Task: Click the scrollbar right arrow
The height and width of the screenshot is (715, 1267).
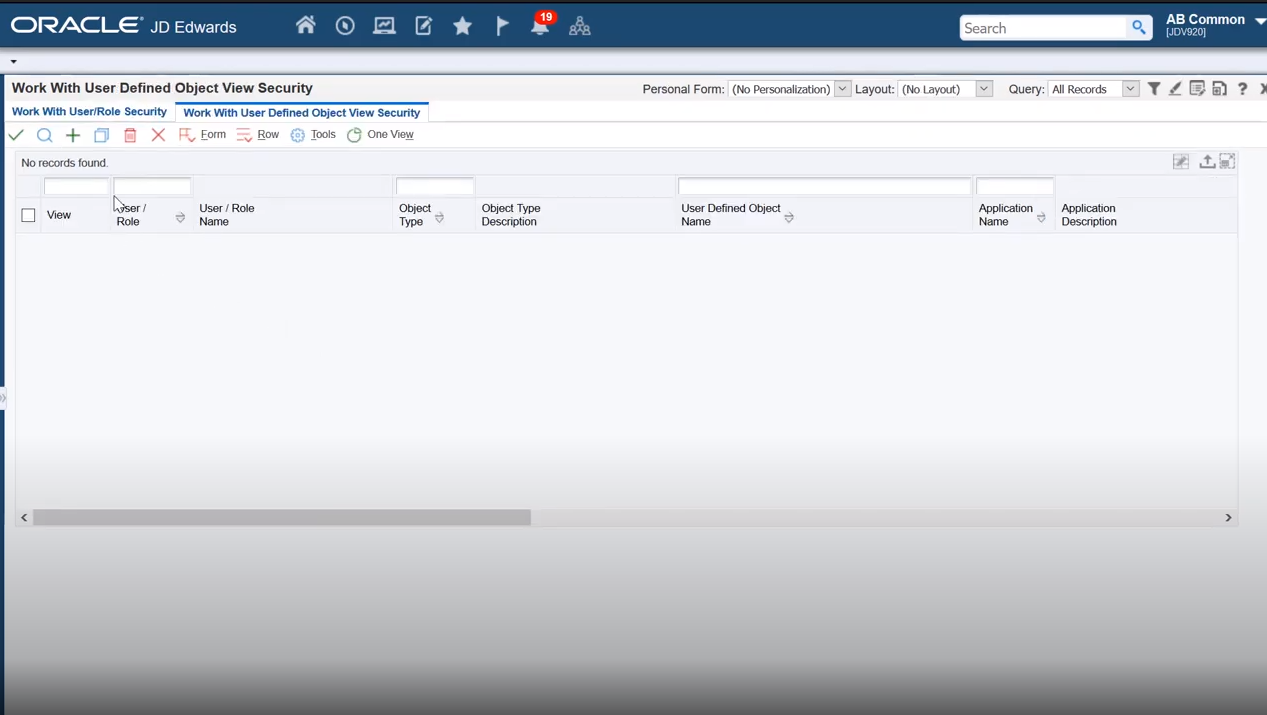Action: pos(1229,517)
